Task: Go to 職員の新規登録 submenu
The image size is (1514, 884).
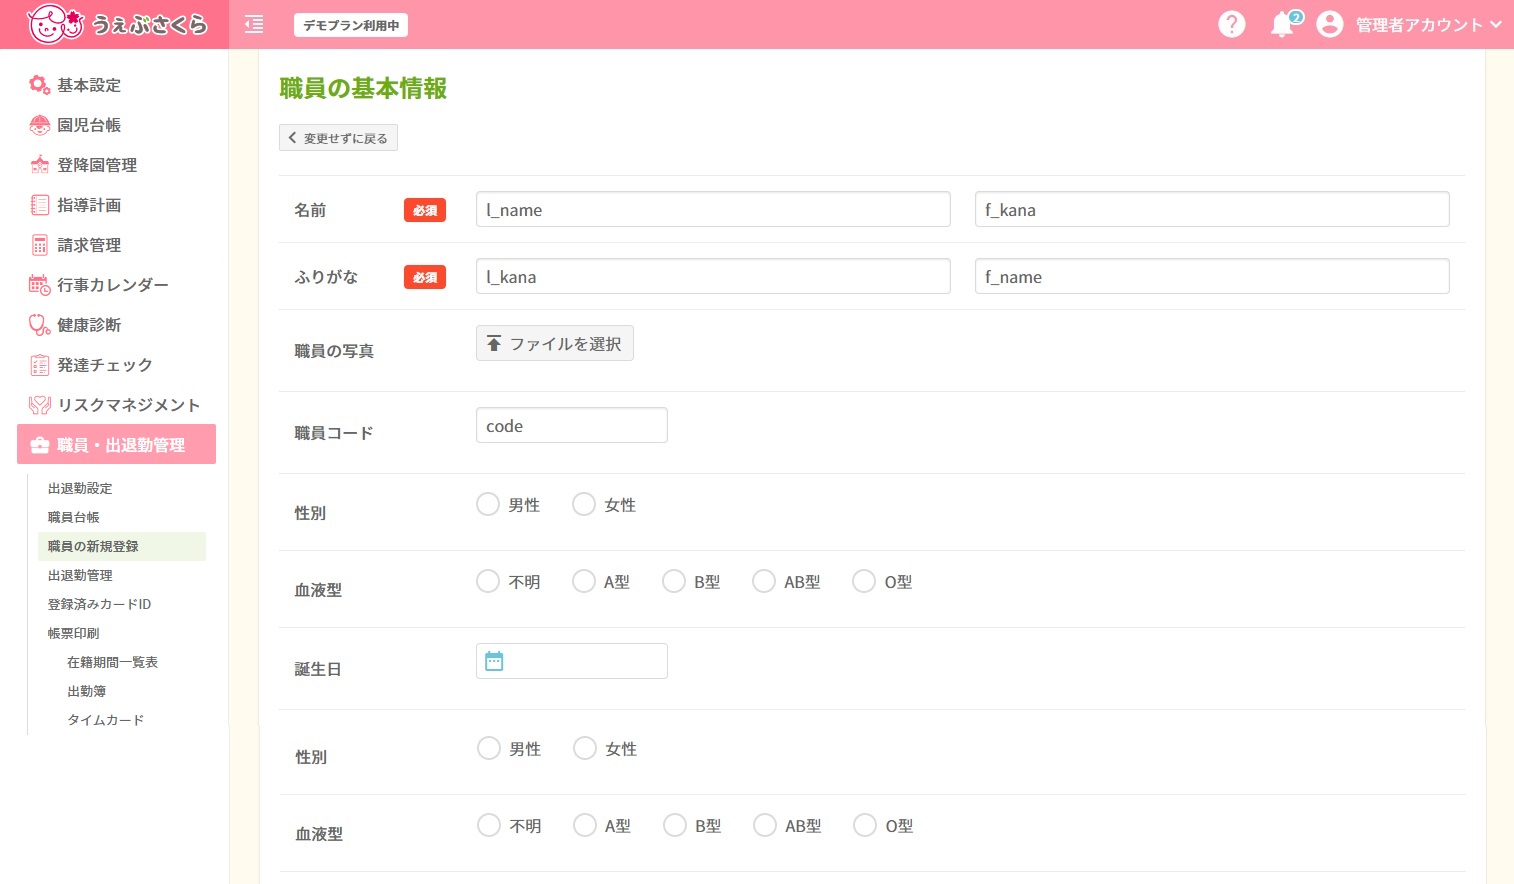Action: 122,546
